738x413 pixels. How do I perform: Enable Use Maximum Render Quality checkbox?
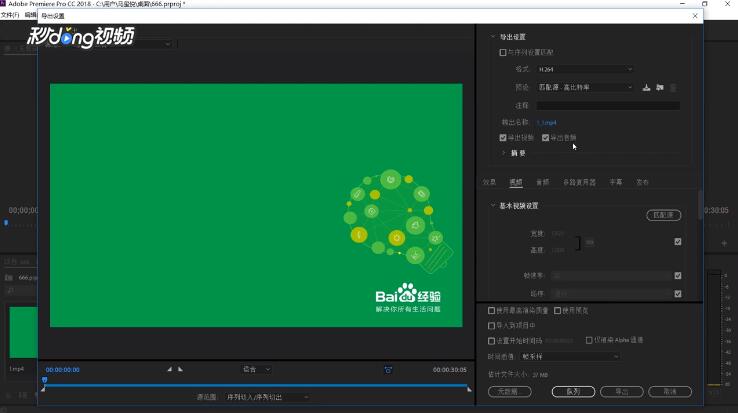click(491, 310)
